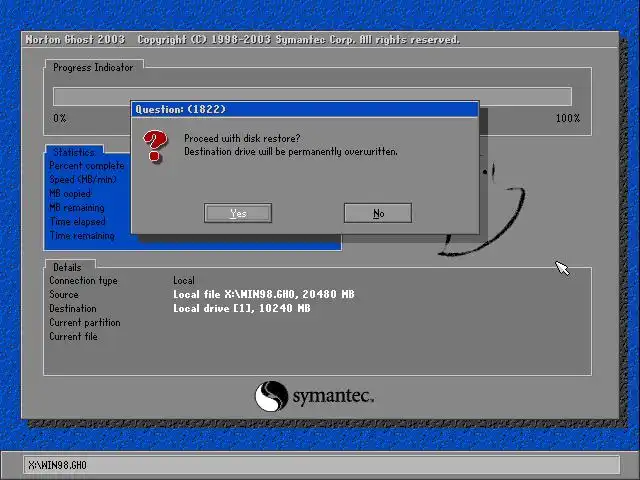The image size is (640, 480).
Task: Click the "Current partition" label
Action: click(85, 322)
